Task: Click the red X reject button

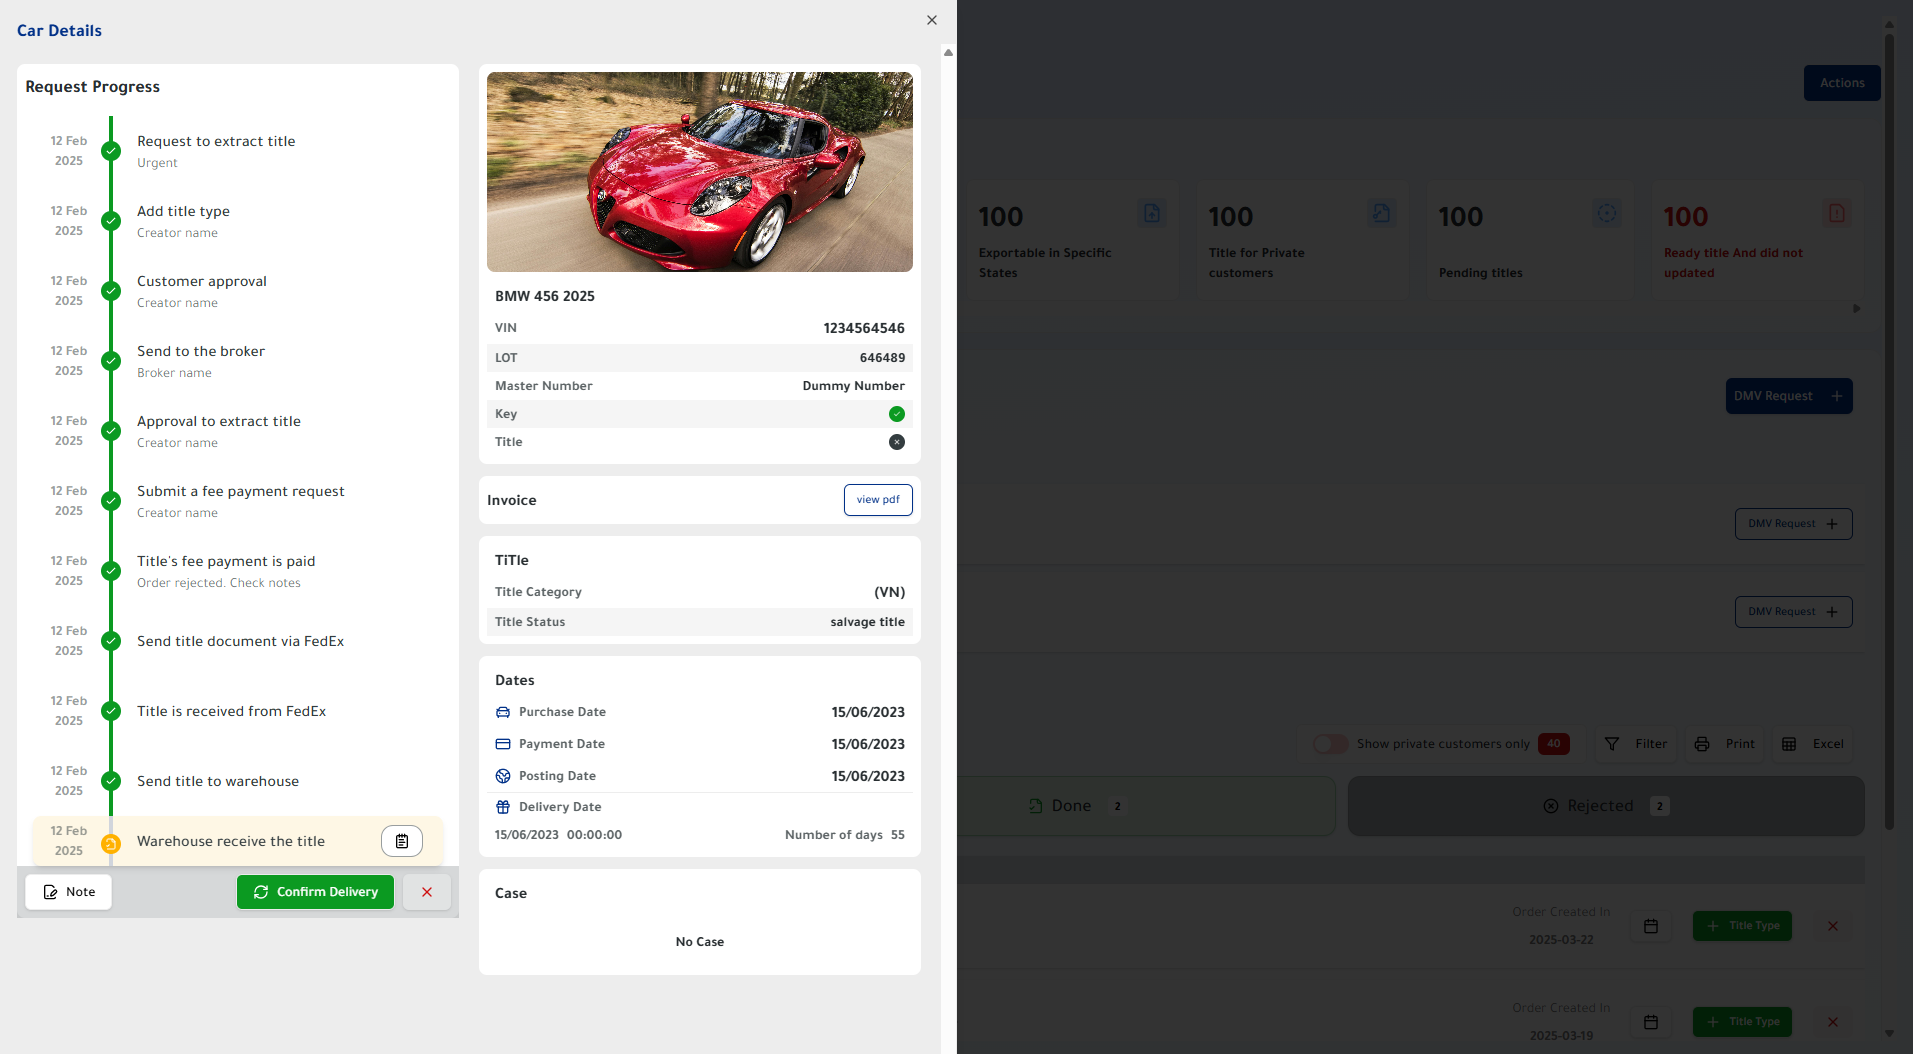Action: [427, 892]
